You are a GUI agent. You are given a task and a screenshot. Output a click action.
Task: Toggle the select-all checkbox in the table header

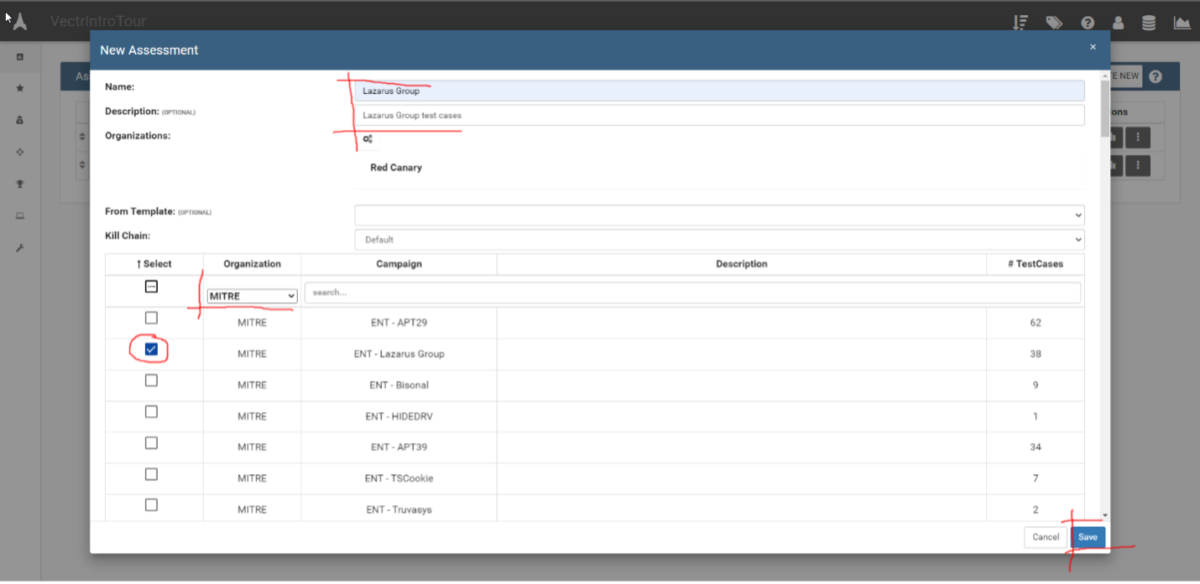(x=152, y=286)
